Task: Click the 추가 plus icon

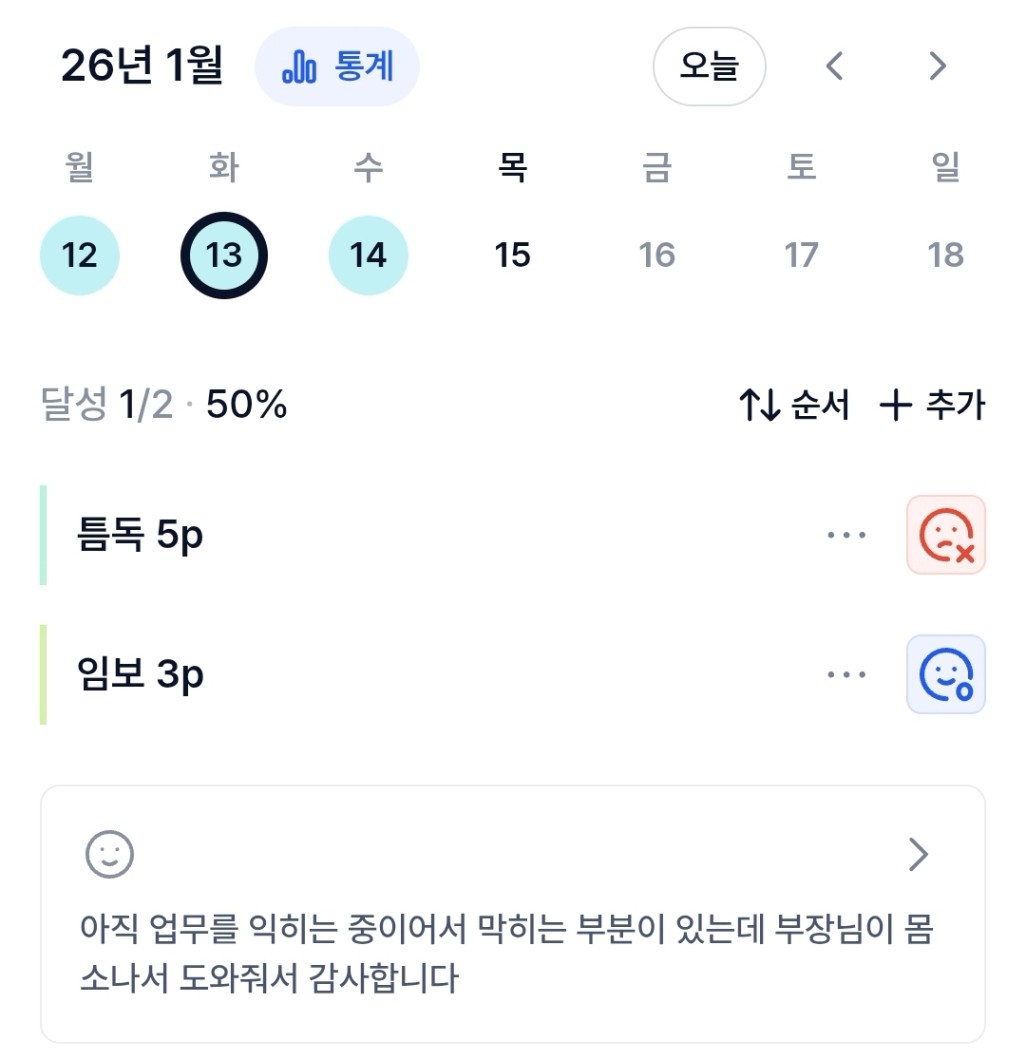Action: [895, 405]
